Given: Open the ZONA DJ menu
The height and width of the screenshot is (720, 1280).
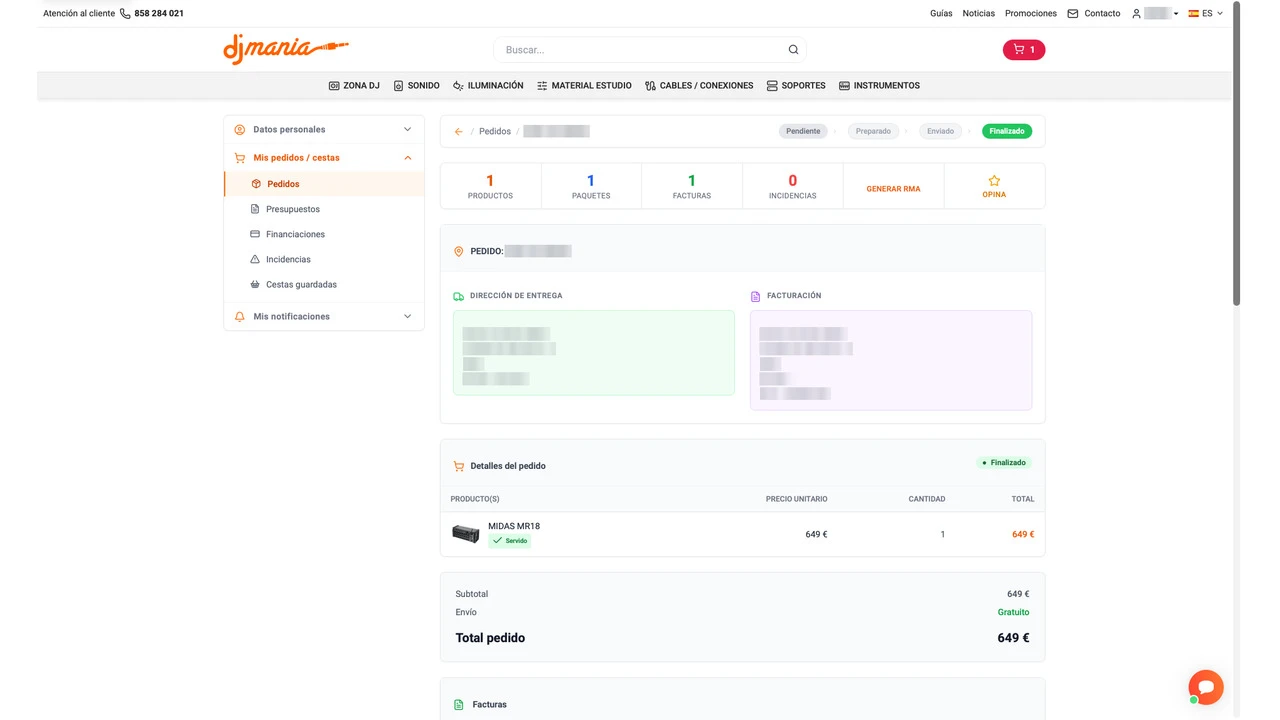Looking at the screenshot, I should [x=354, y=86].
